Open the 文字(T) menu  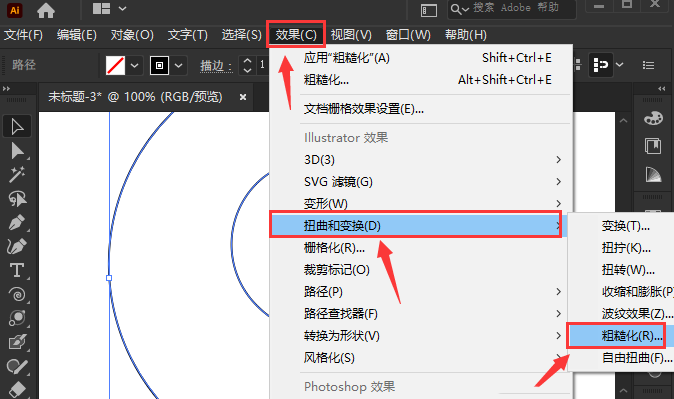click(x=187, y=35)
